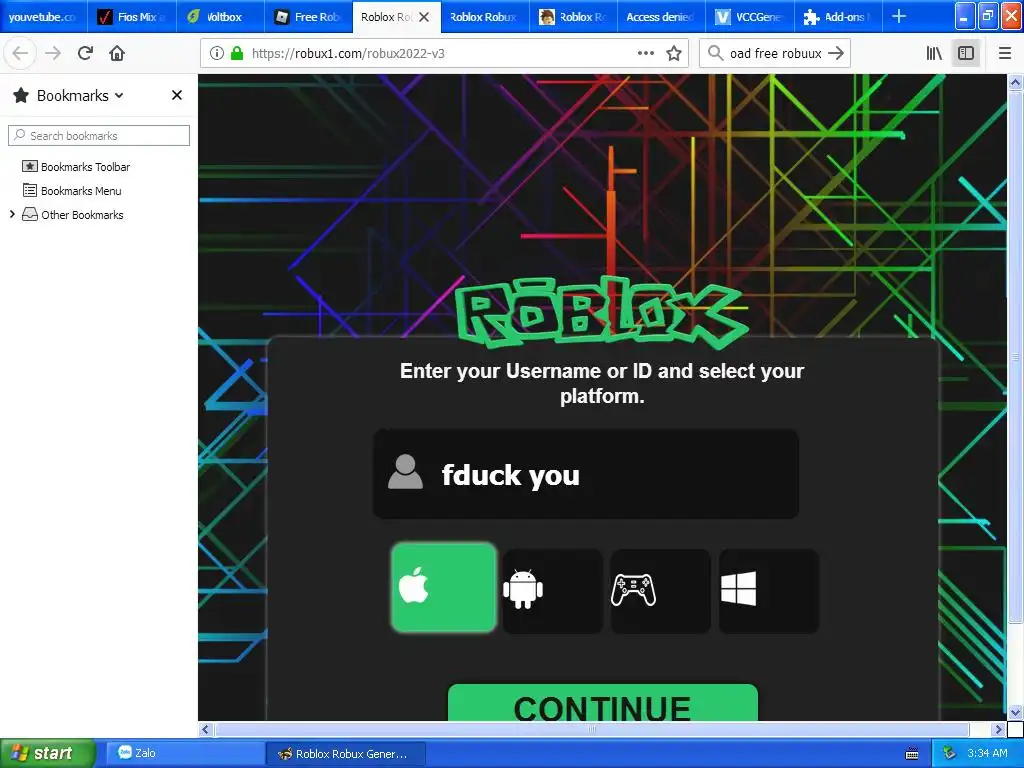
Task: Click the Forward navigation arrow
Action: pos(53,53)
